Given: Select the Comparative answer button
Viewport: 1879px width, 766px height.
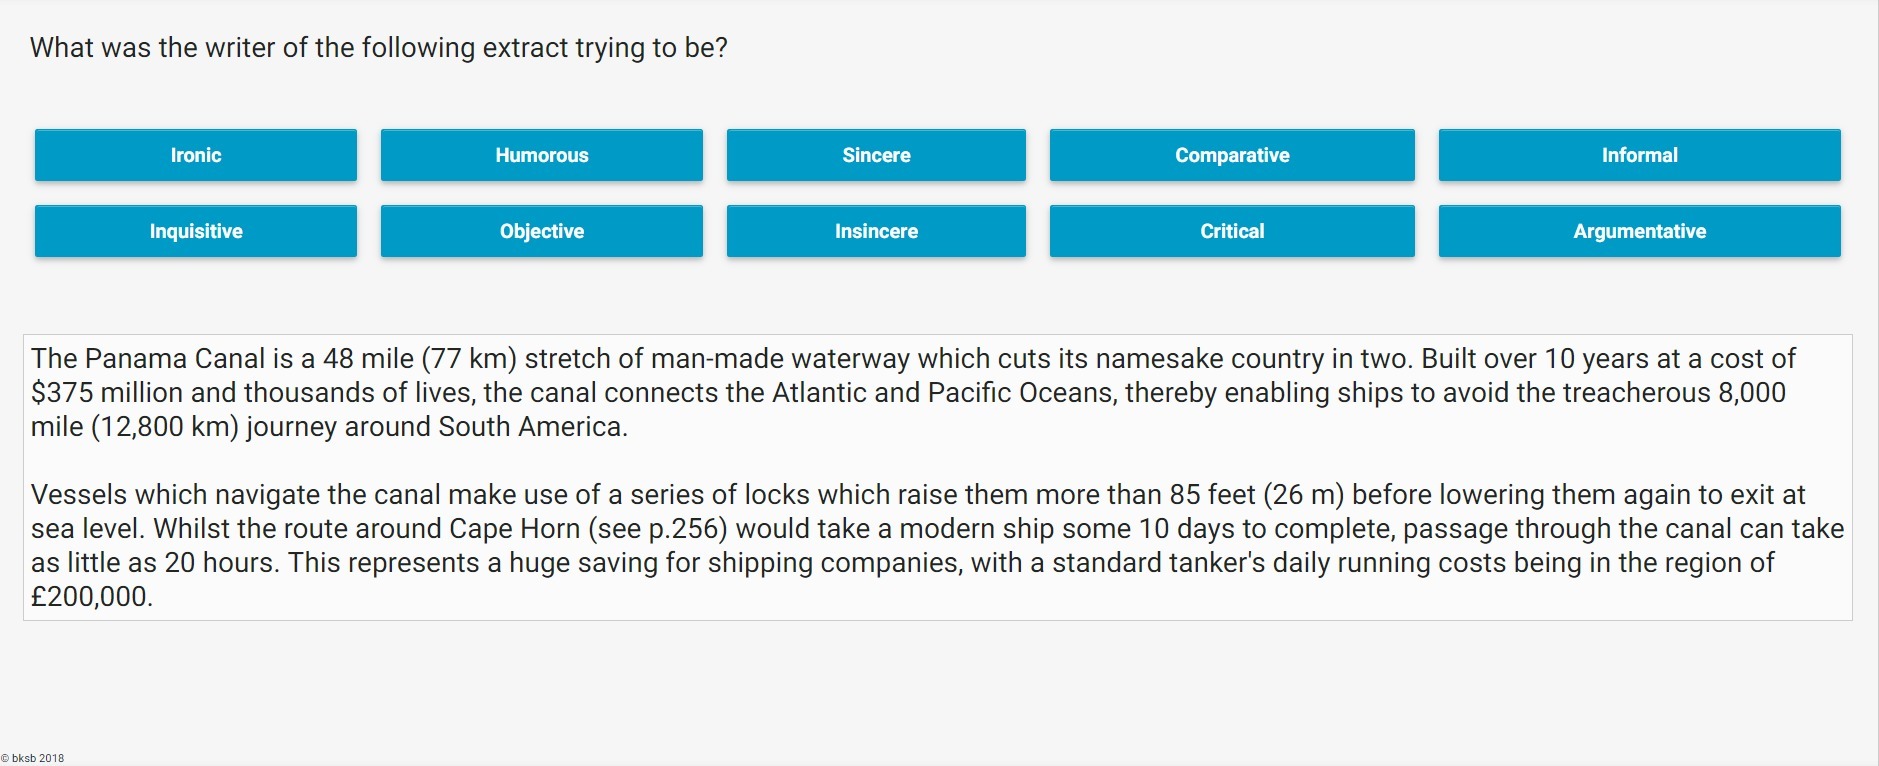Looking at the screenshot, I should [1232, 155].
